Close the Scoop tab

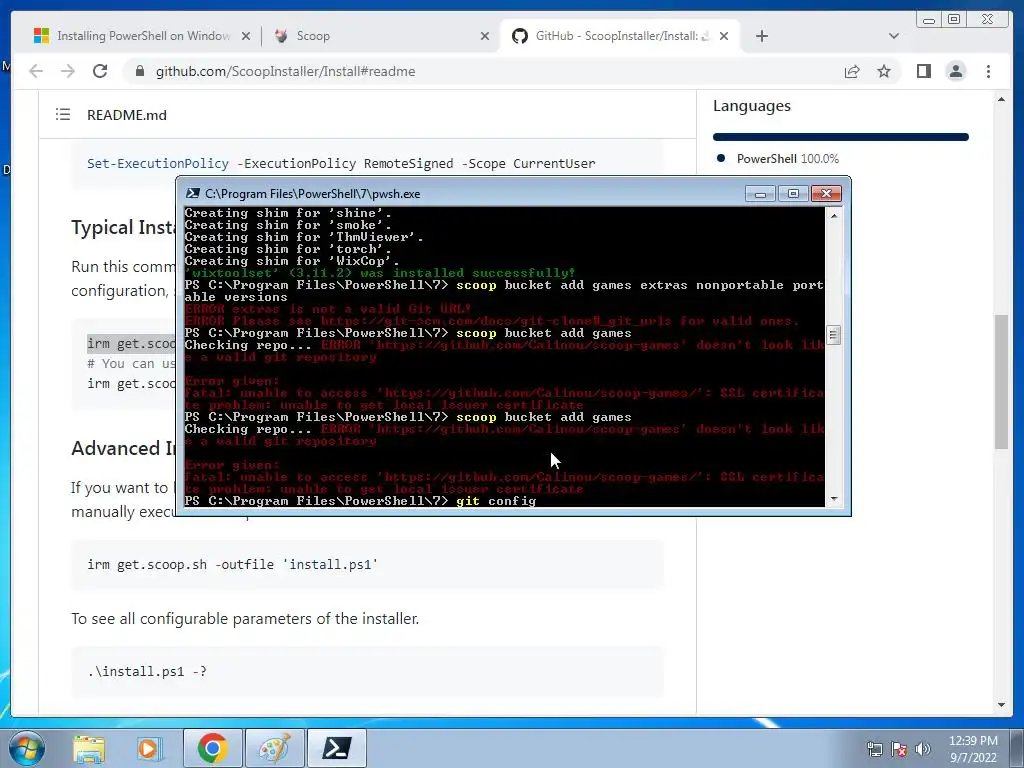coord(485,36)
